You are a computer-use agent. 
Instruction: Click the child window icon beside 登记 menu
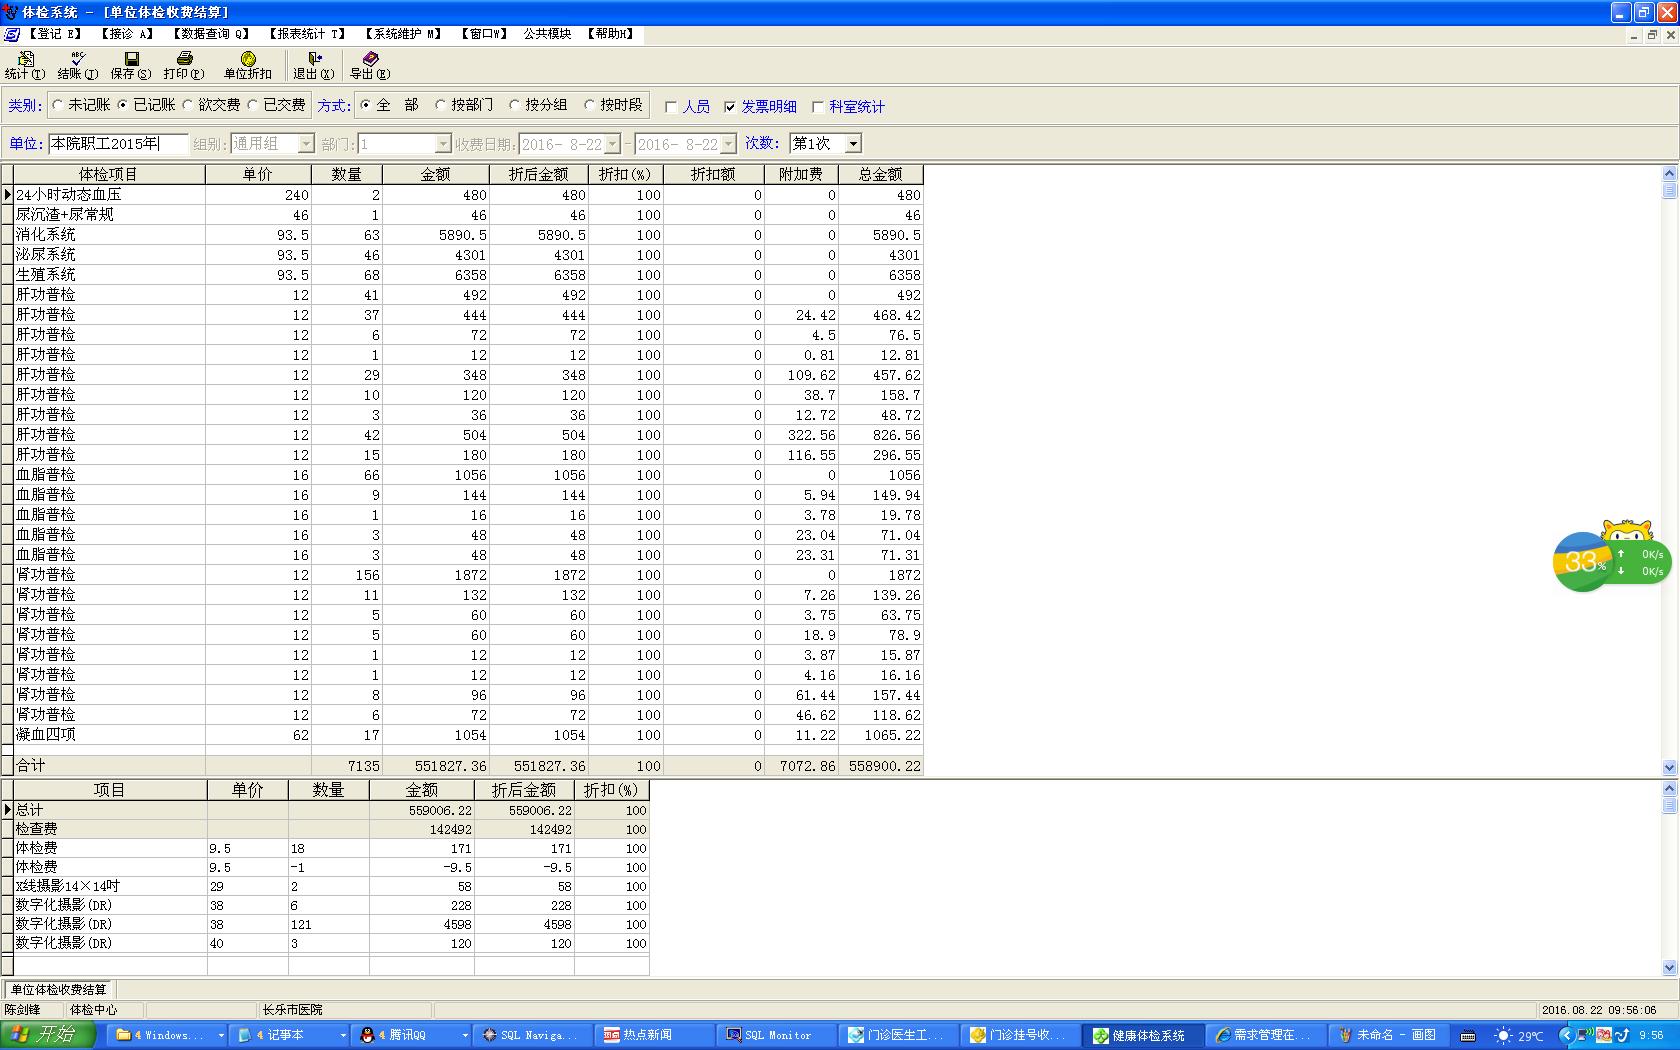12,34
